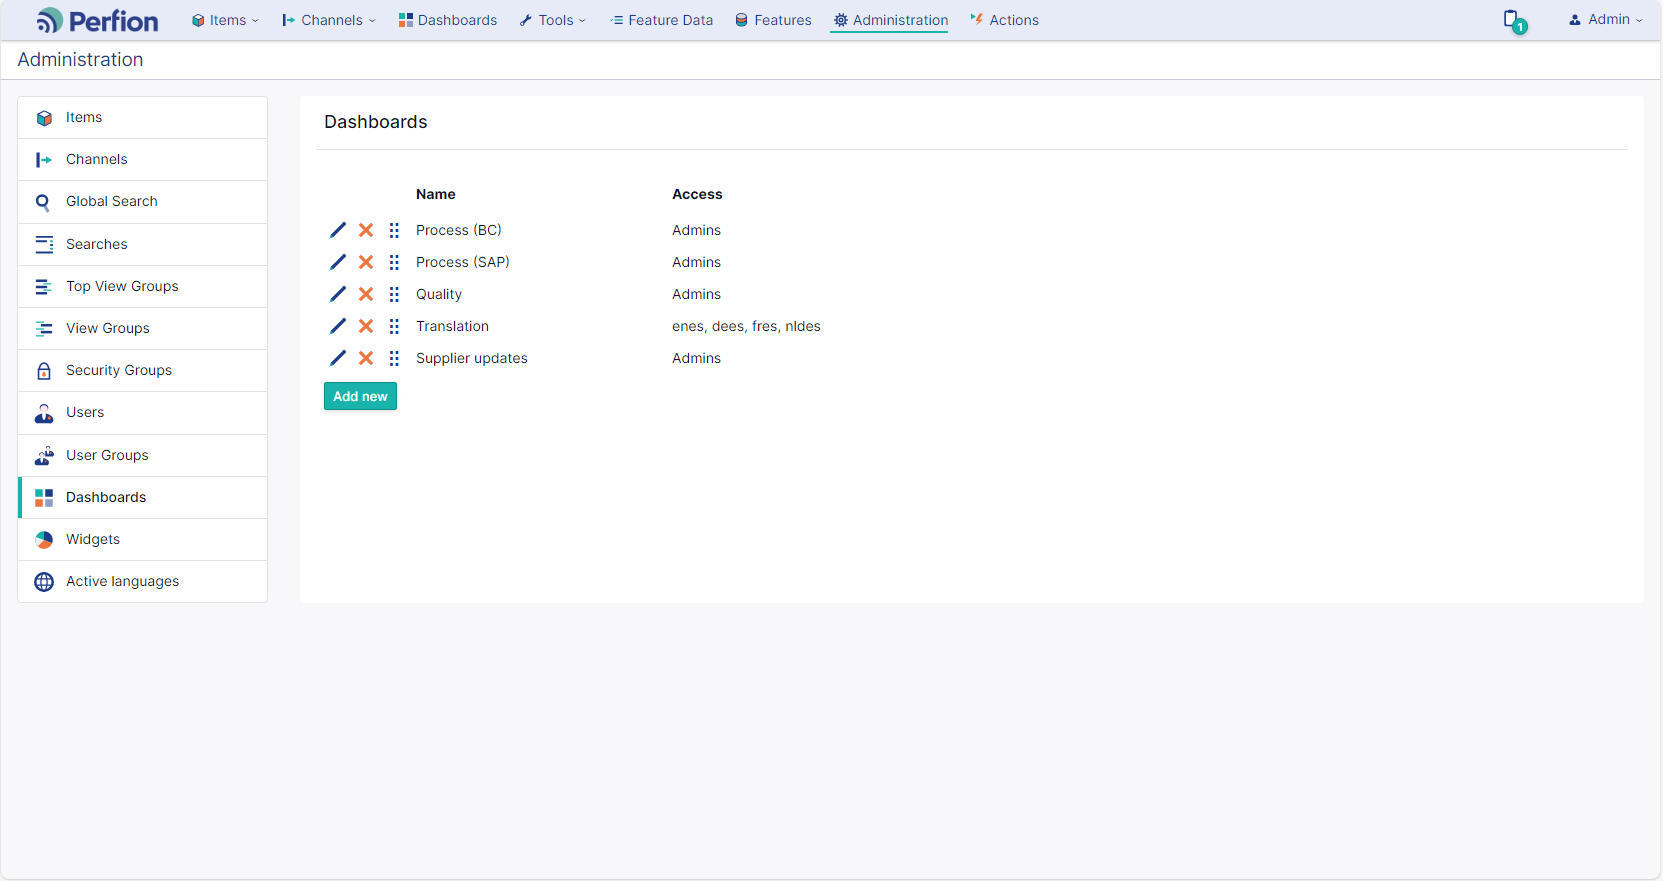Viewport: 1663px width, 881px height.
Task: Open the Admin user dropdown
Action: click(1606, 19)
